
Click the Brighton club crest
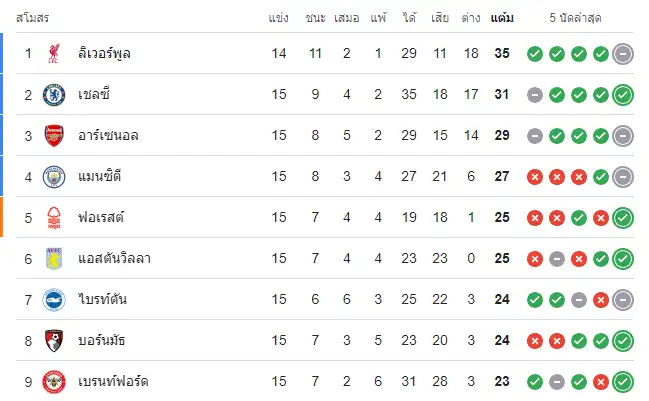54,300
